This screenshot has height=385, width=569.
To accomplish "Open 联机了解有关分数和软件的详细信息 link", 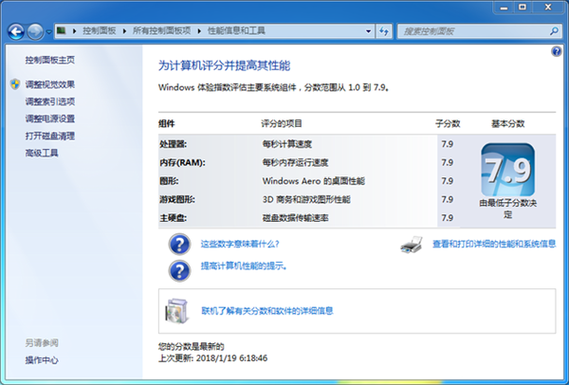I will click(267, 311).
